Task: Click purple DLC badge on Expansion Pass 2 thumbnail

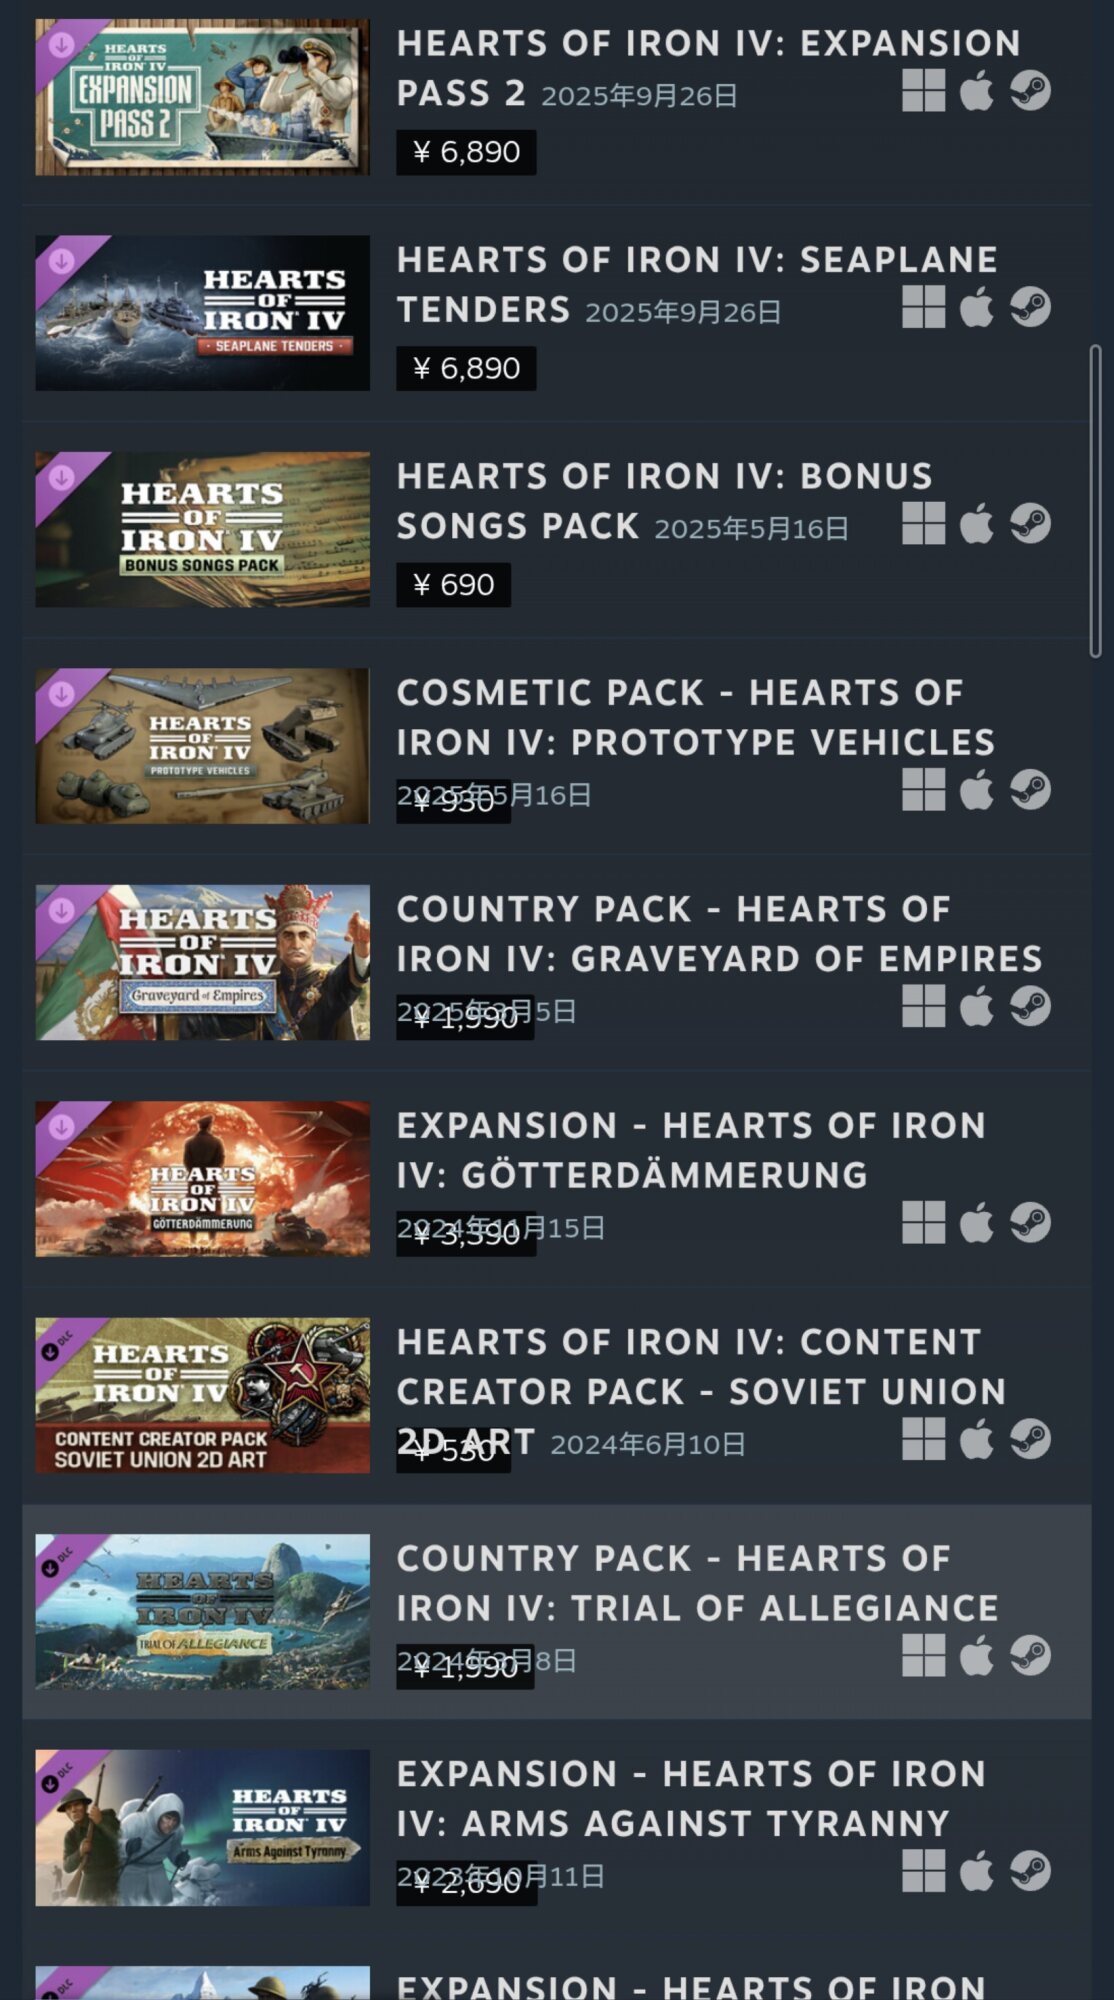Action: [62, 45]
